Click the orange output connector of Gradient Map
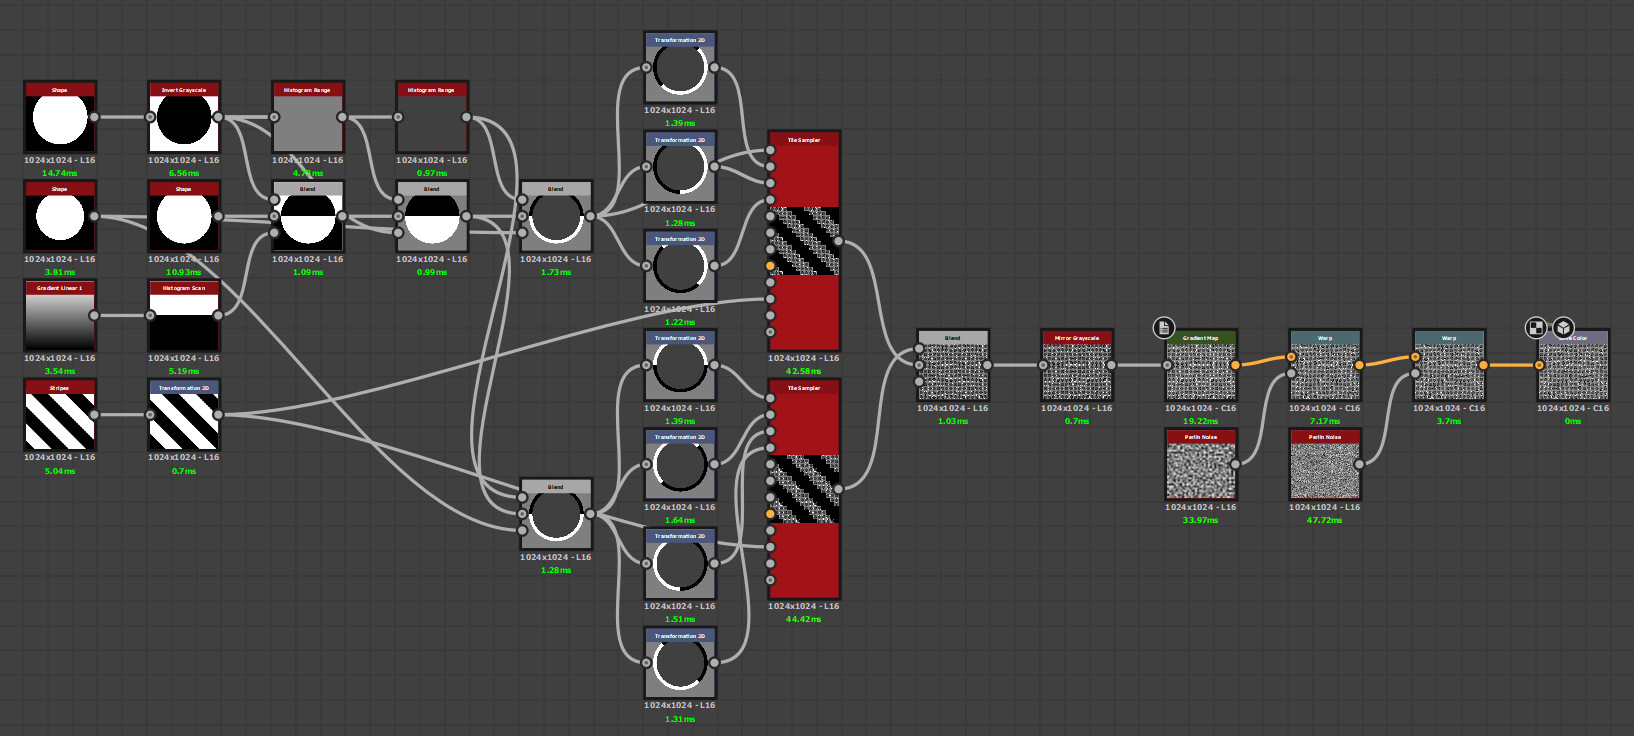 point(1235,365)
